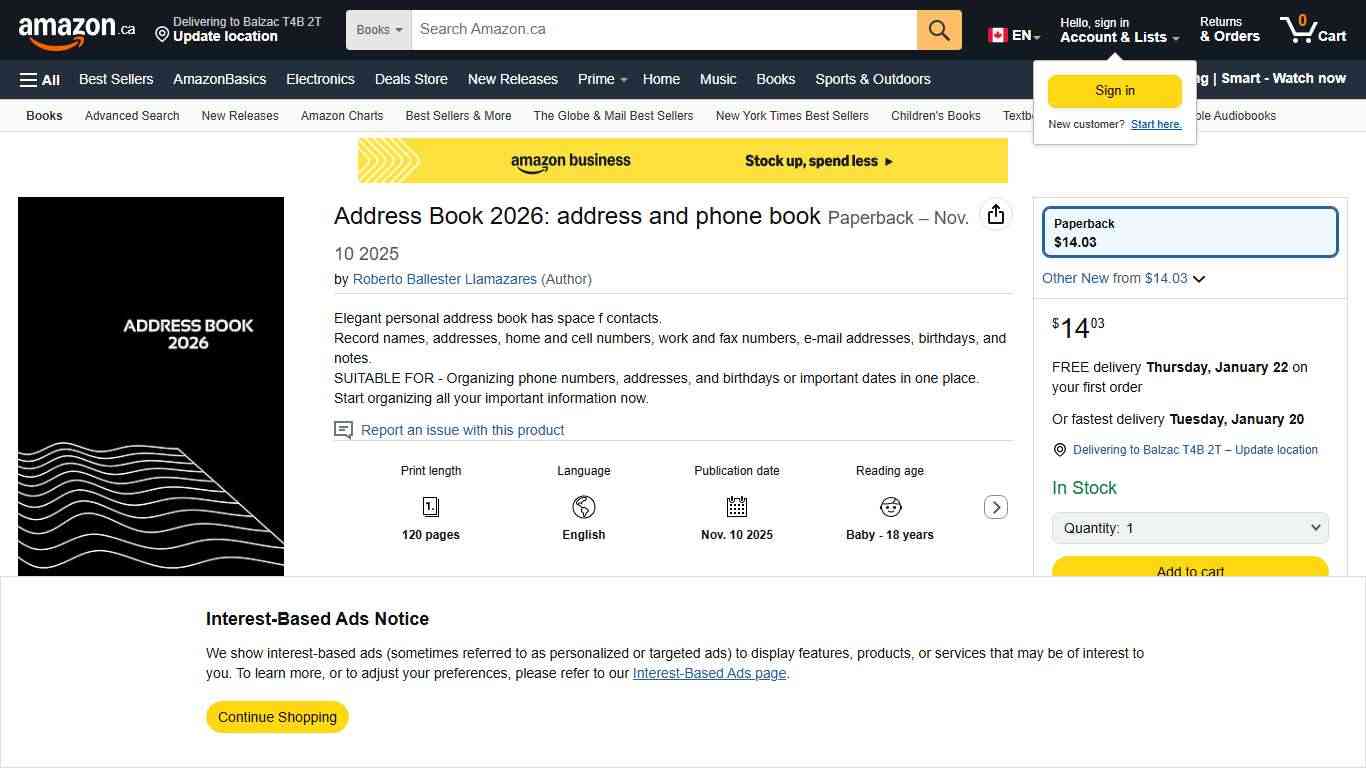Open the Quantity dropdown
1366x768 pixels.
[1189, 527]
